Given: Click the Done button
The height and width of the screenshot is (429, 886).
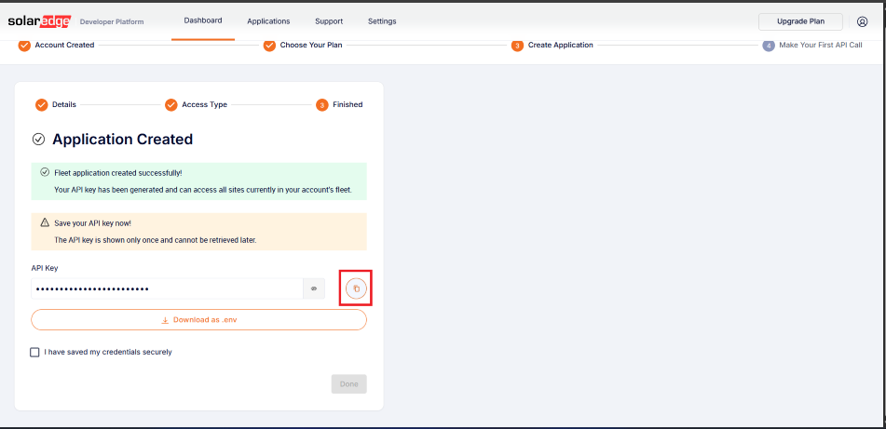Looking at the screenshot, I should tap(349, 384).
